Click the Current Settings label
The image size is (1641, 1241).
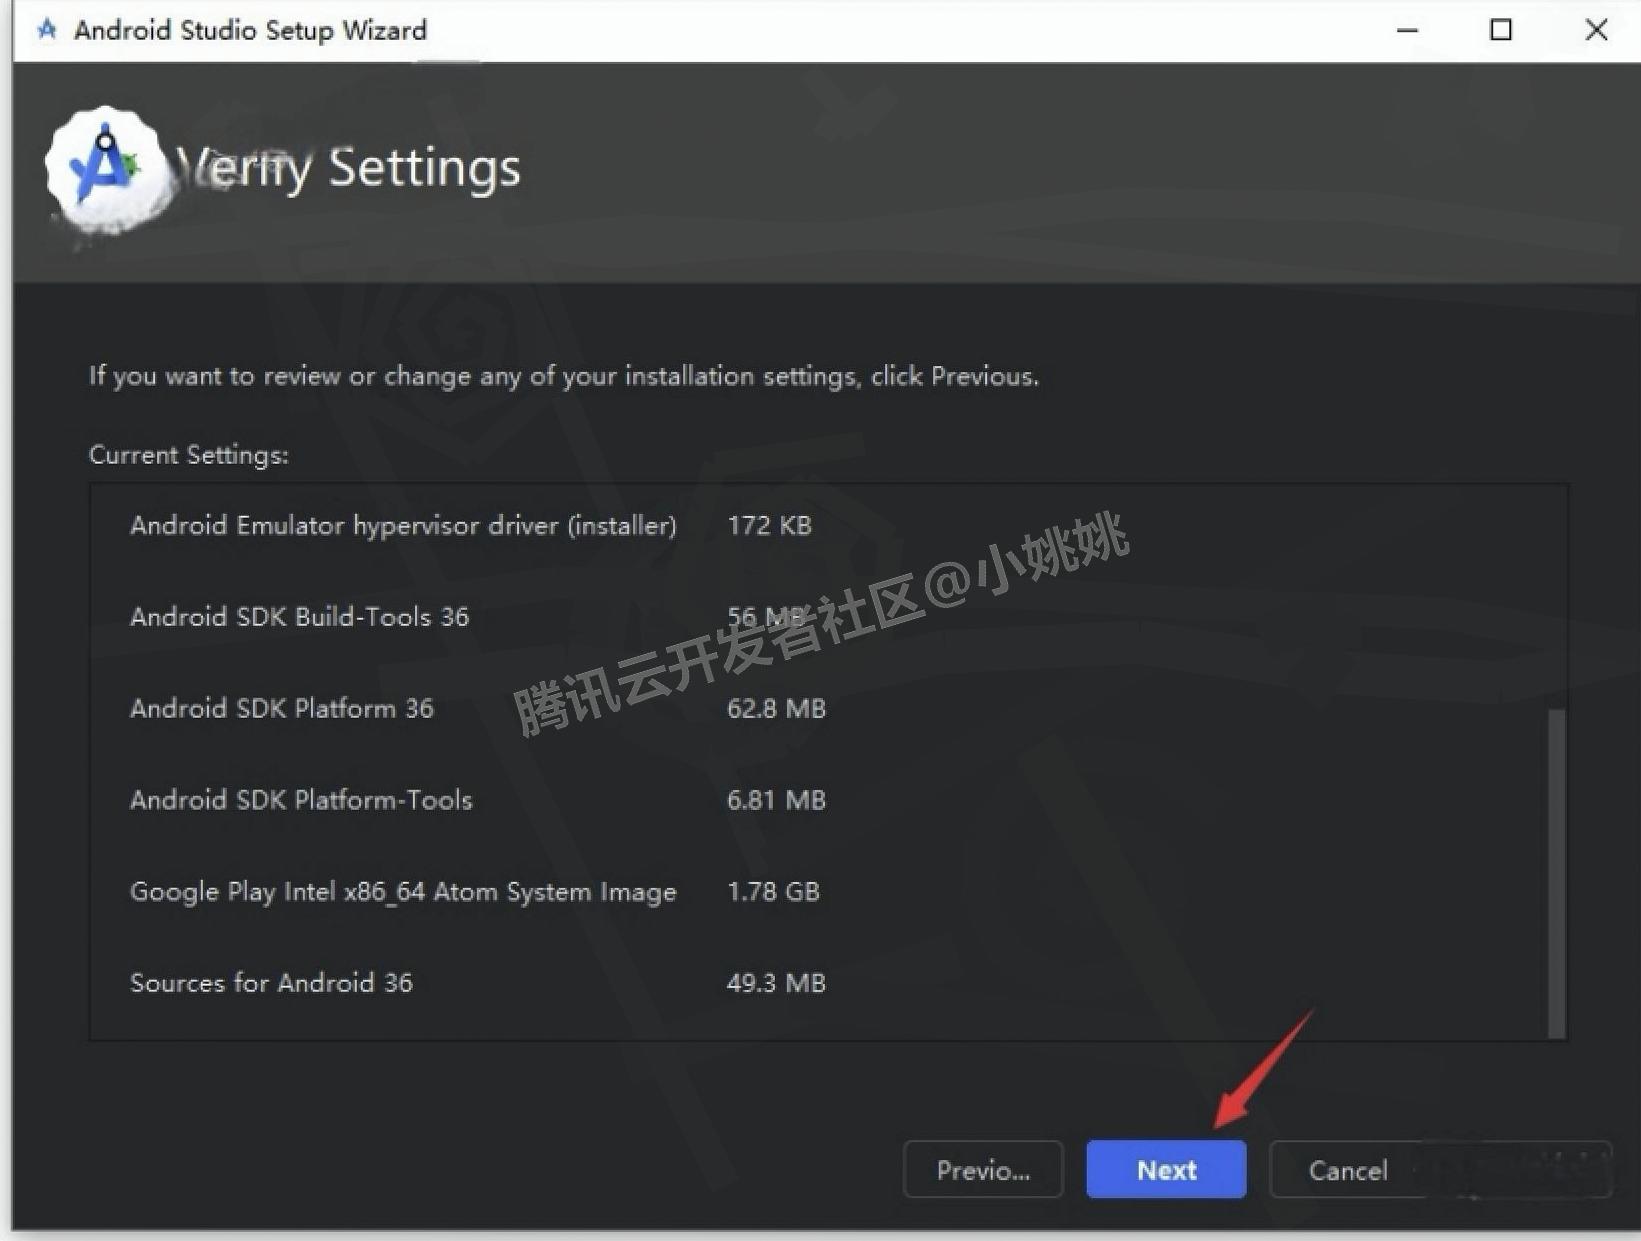(188, 454)
